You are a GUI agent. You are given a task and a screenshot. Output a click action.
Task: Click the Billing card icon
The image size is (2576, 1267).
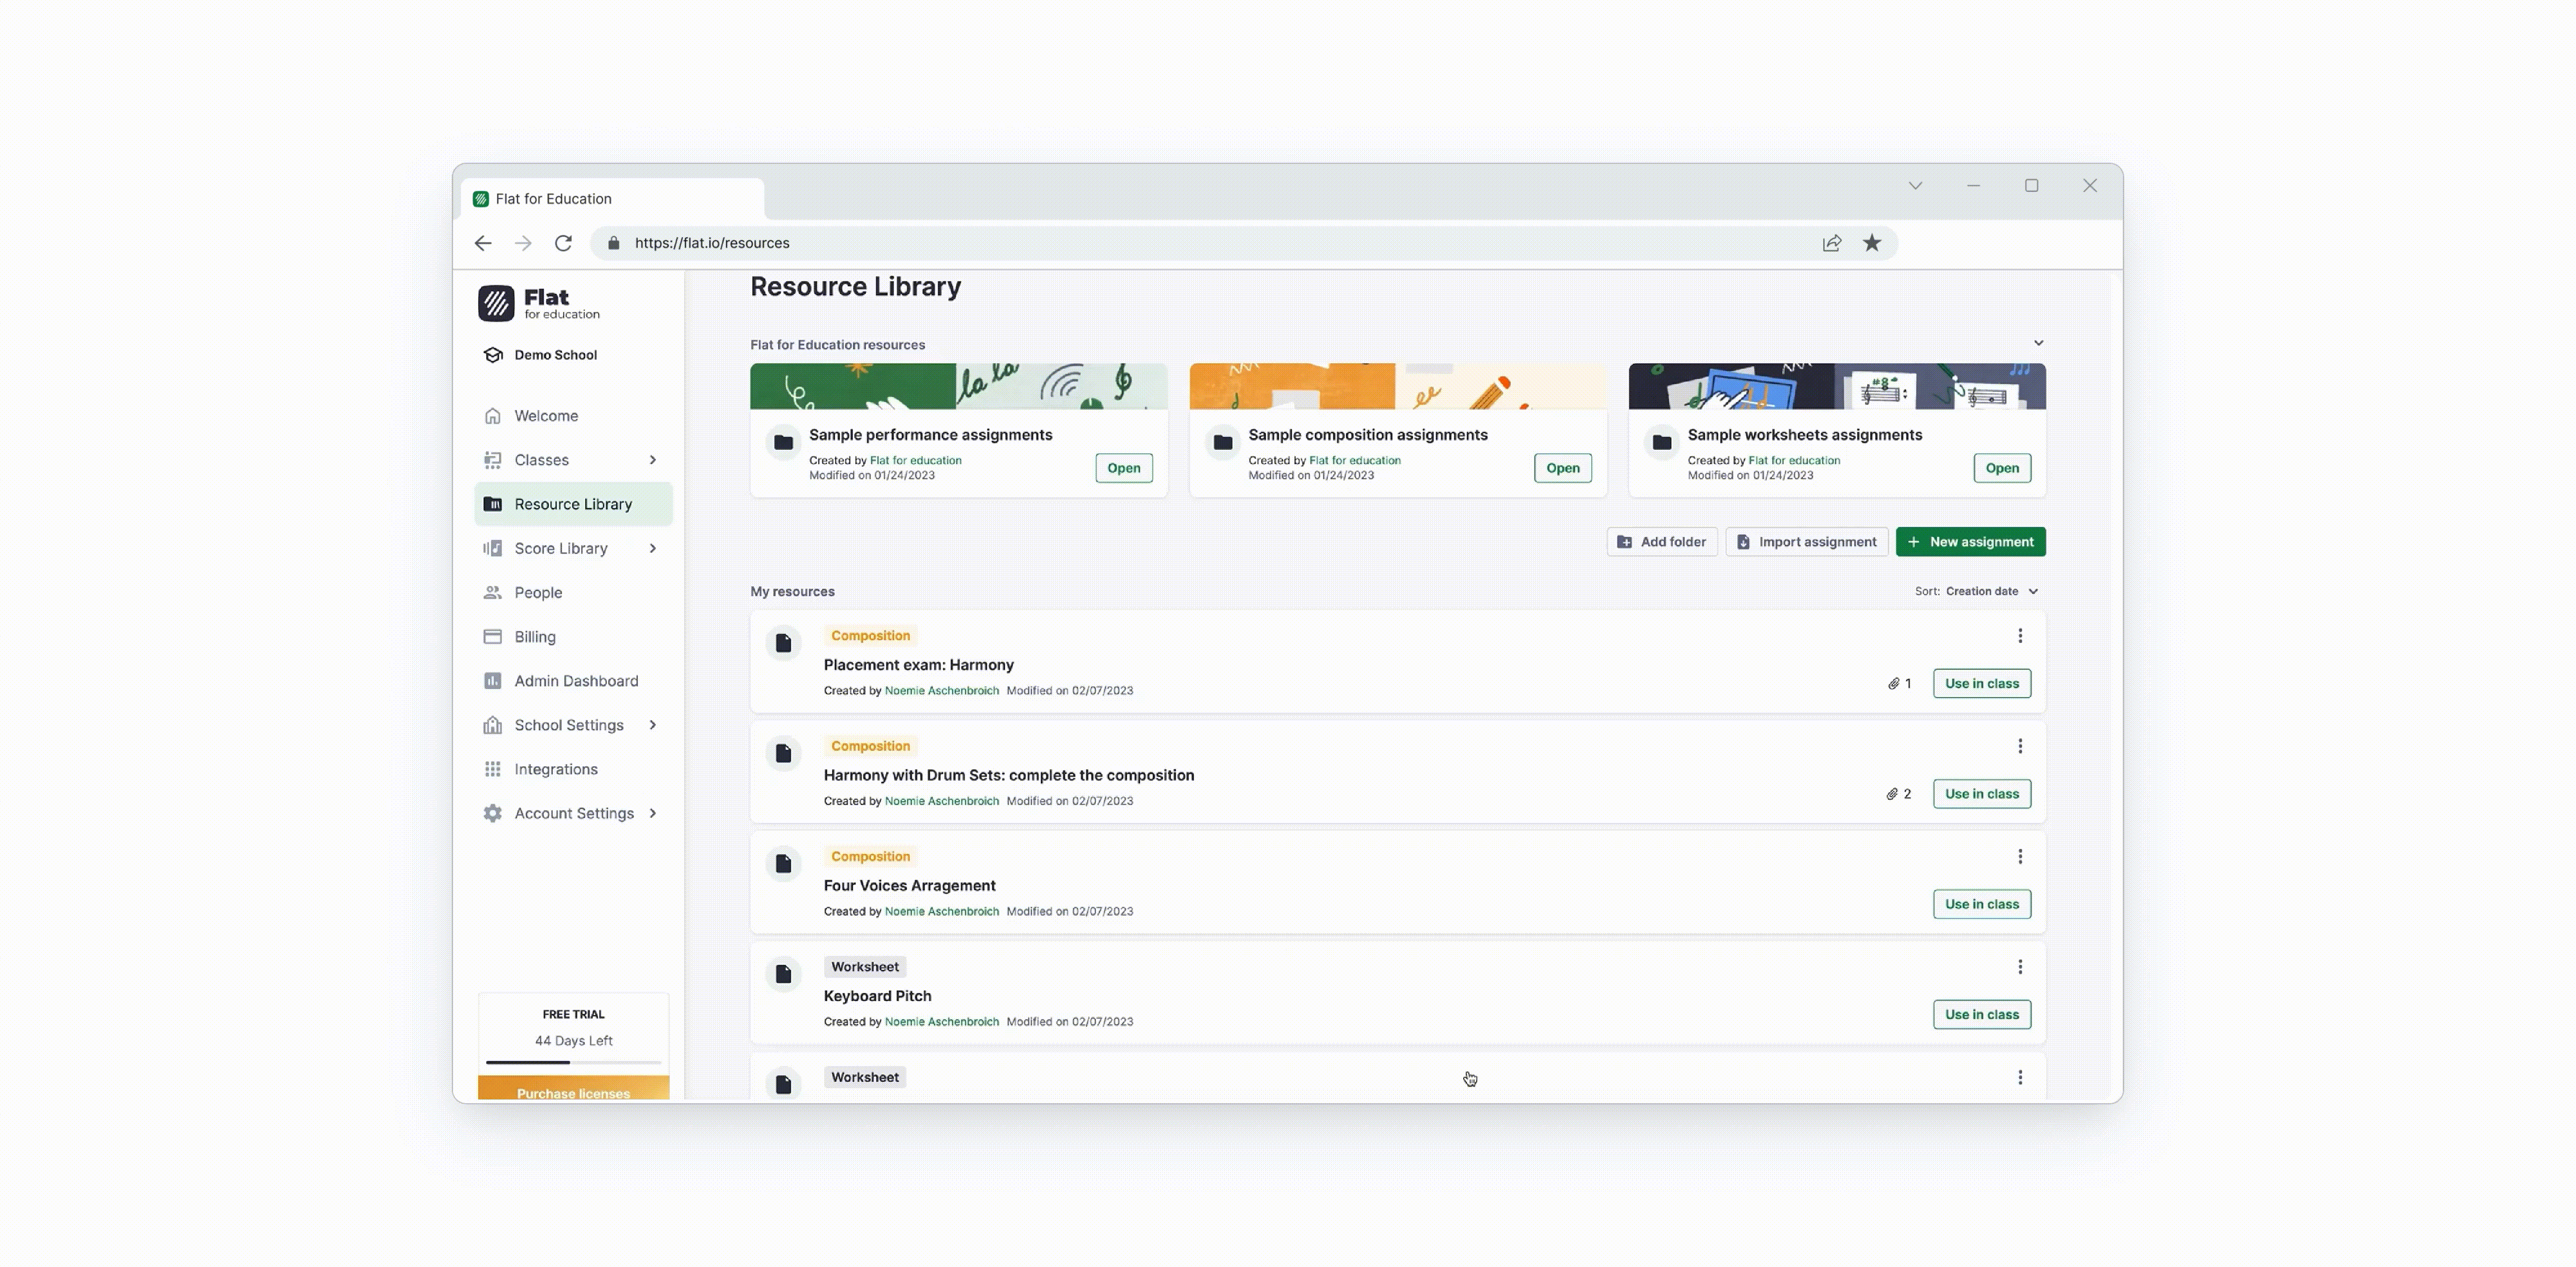(x=493, y=637)
